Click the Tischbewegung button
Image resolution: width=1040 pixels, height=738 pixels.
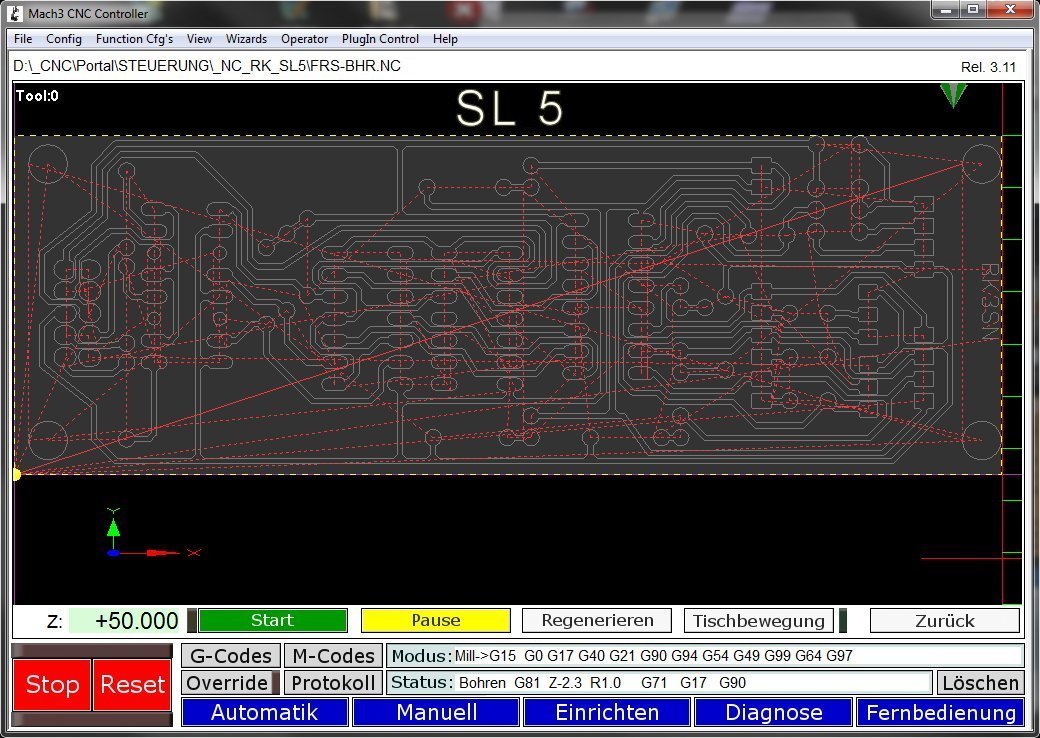pos(759,621)
